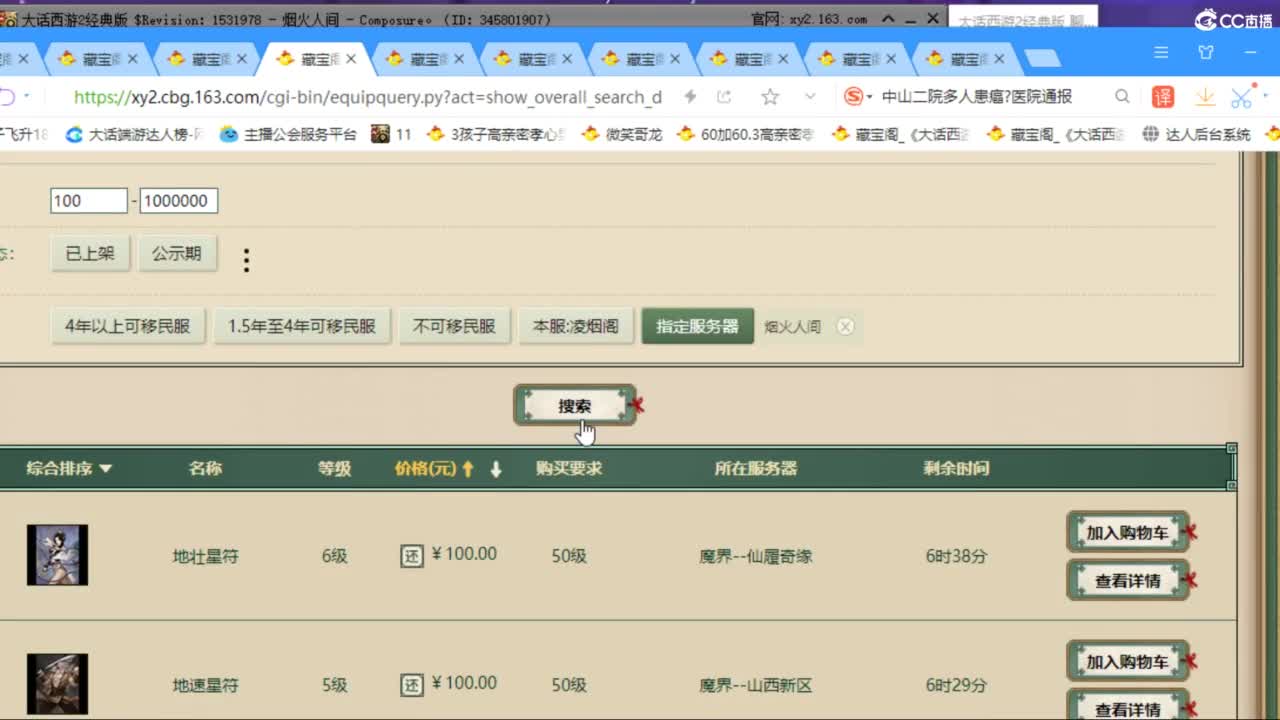Click the lightning speed-mode icon in the address bar
Screen dimensions: 1280x720
[x=690, y=97]
